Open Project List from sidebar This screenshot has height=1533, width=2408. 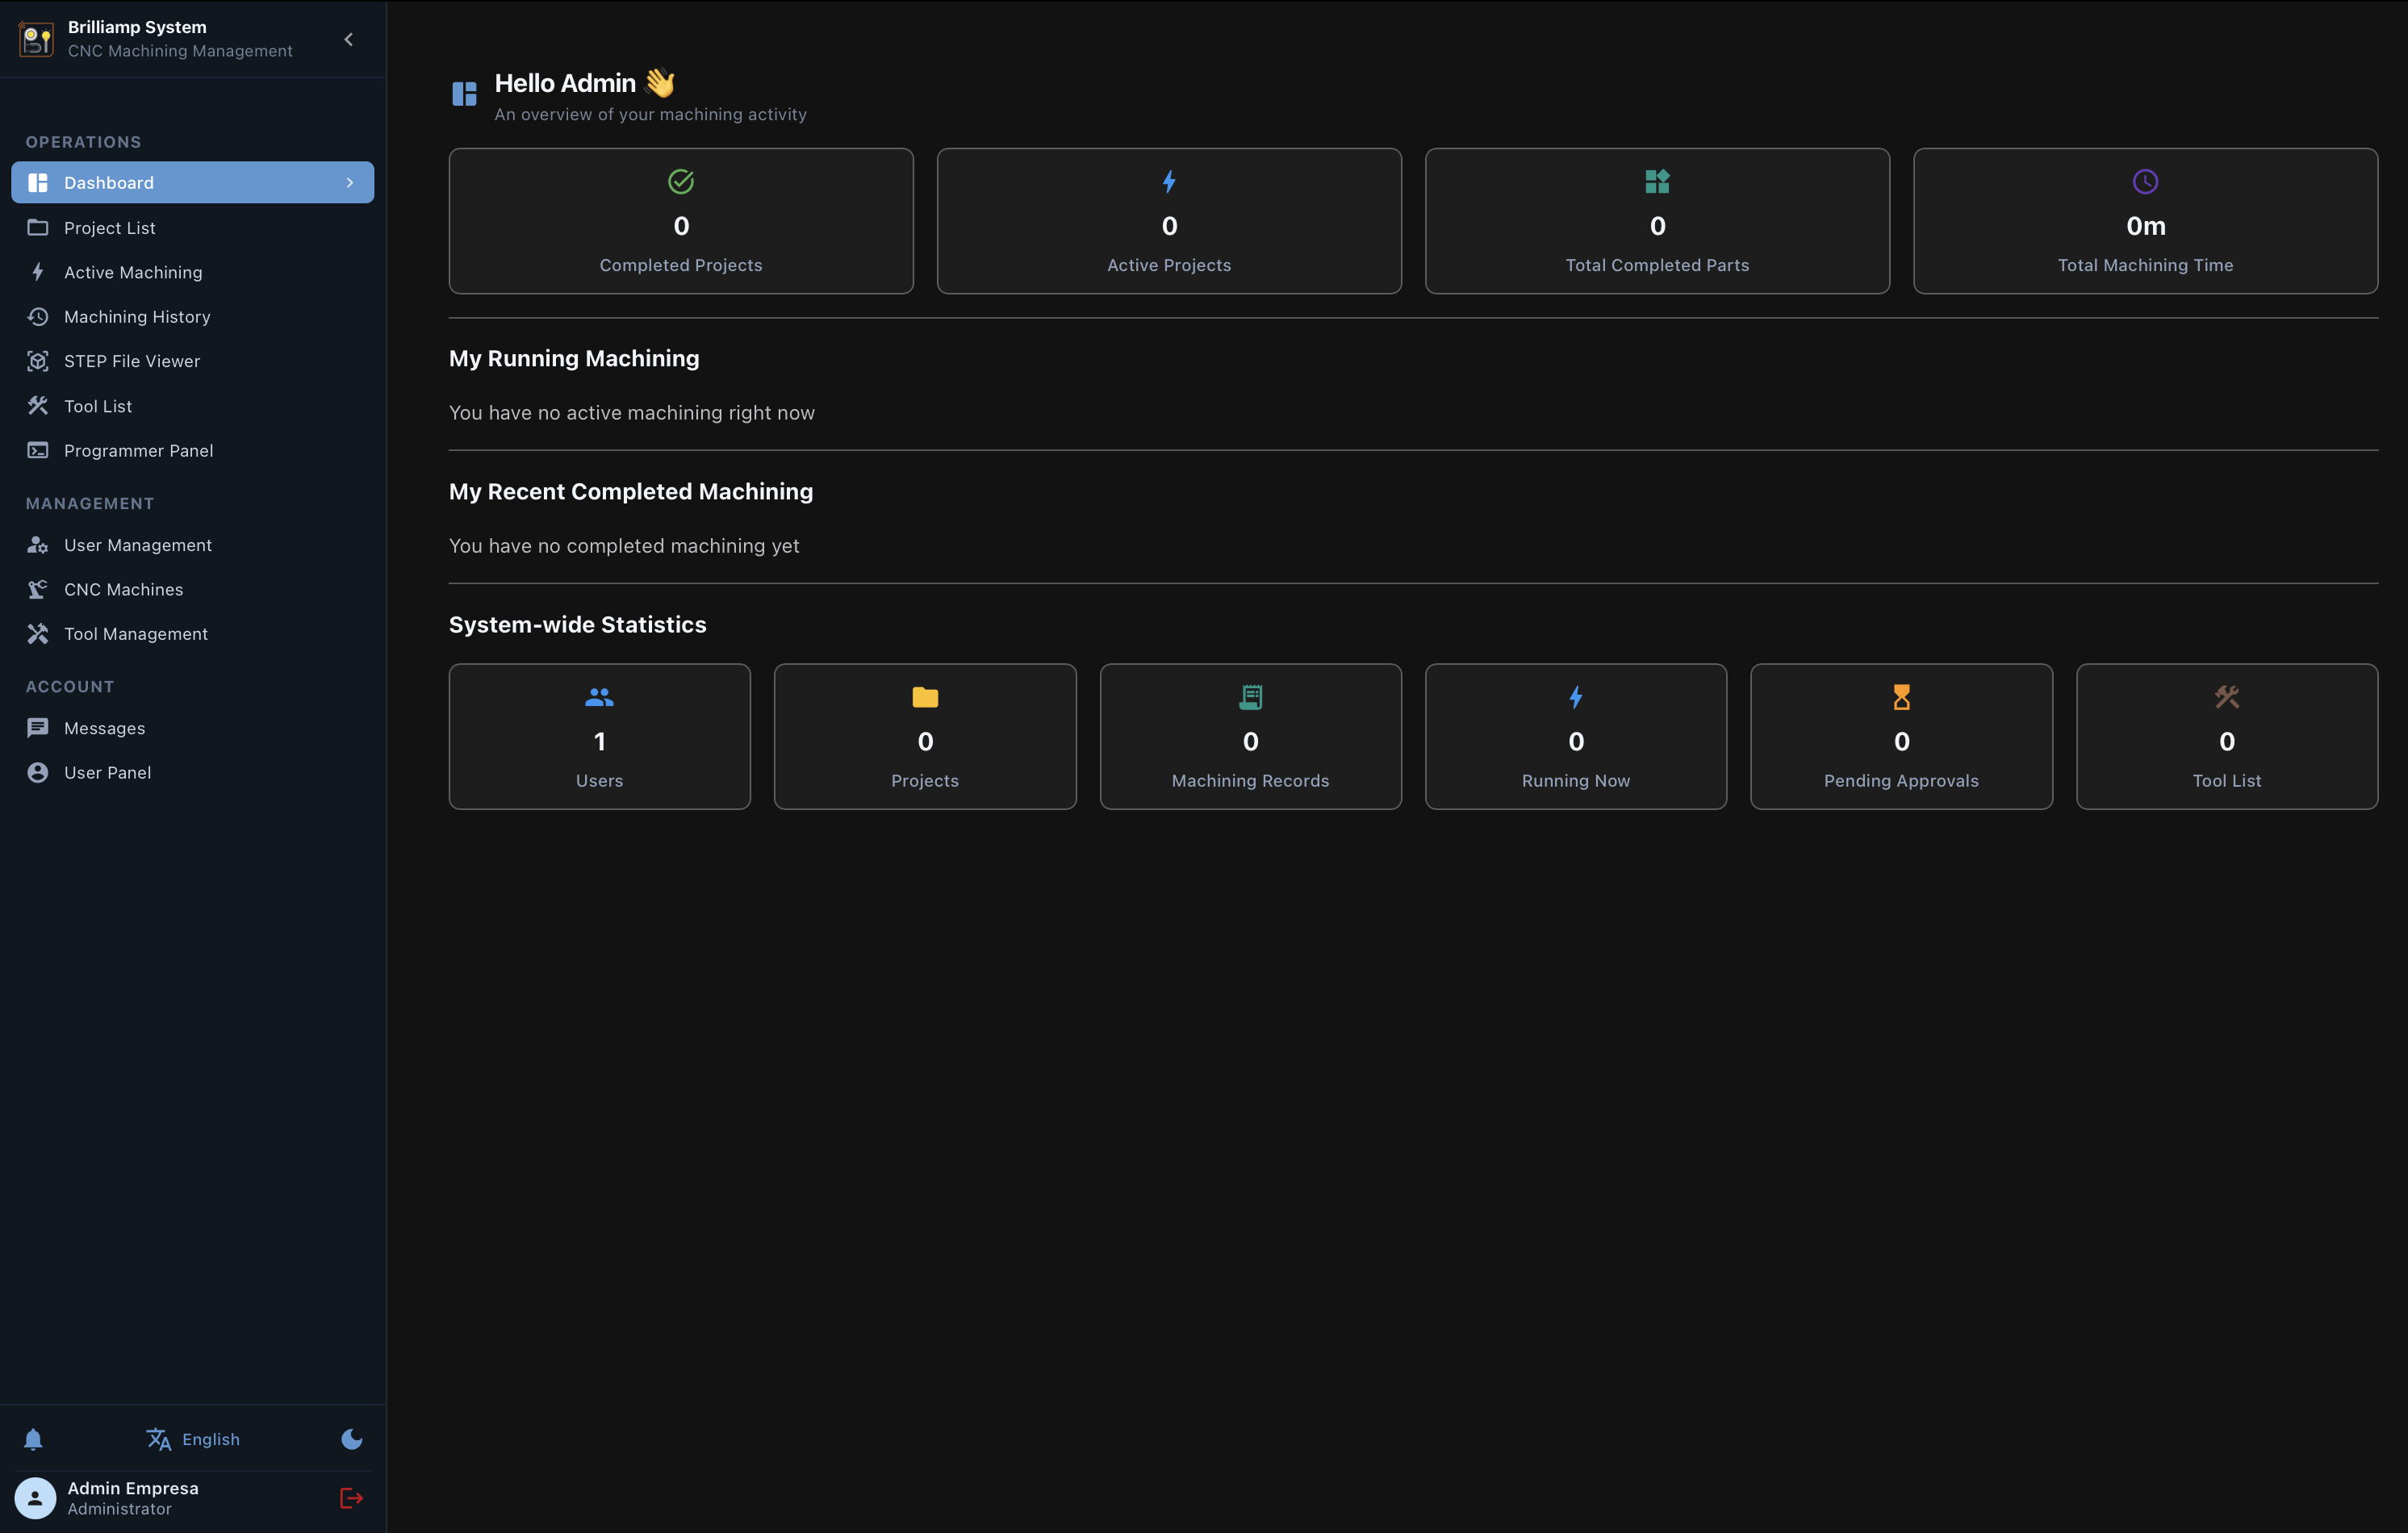(192, 227)
